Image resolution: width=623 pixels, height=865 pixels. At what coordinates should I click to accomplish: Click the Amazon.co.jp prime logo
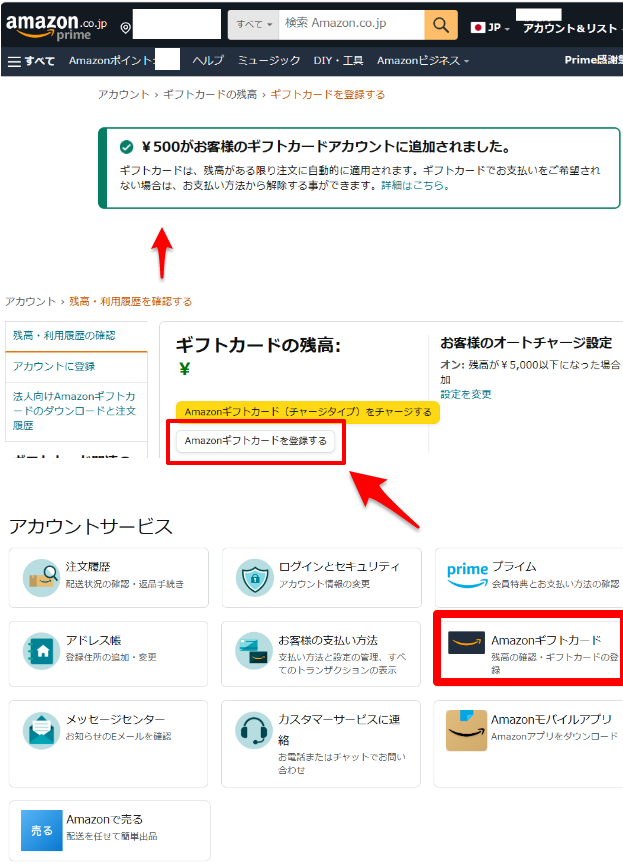[x=55, y=27]
